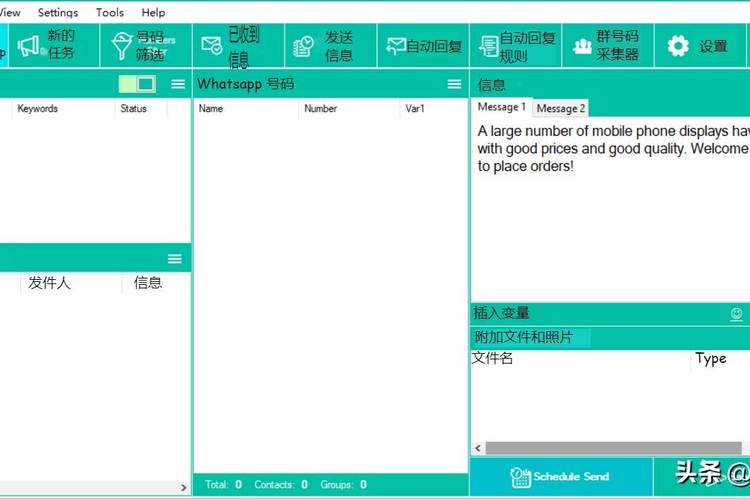Click the Groups count in status bar
750x500 pixels.
[343, 485]
